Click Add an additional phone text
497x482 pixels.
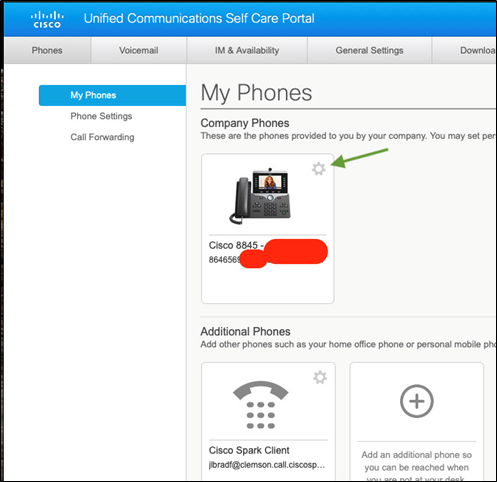pyautogui.click(x=417, y=467)
